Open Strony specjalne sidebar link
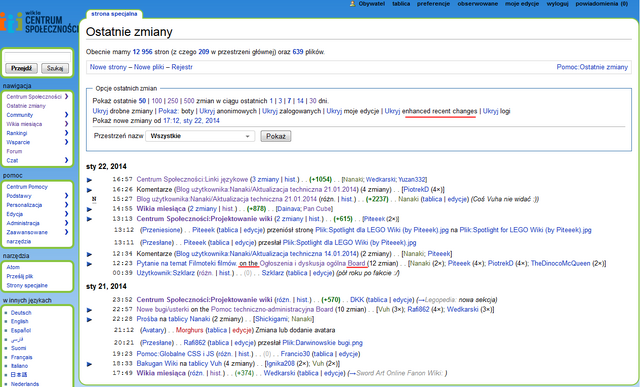640x387 pixels. (27, 285)
